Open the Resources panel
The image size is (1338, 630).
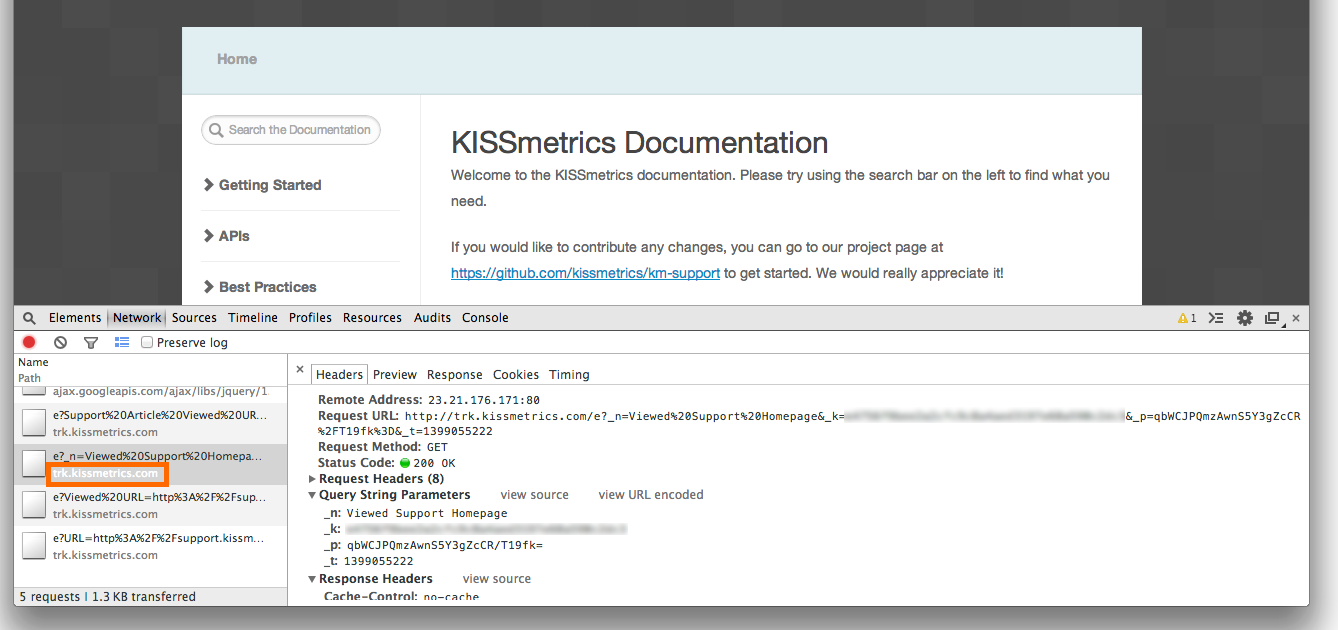pos(372,318)
